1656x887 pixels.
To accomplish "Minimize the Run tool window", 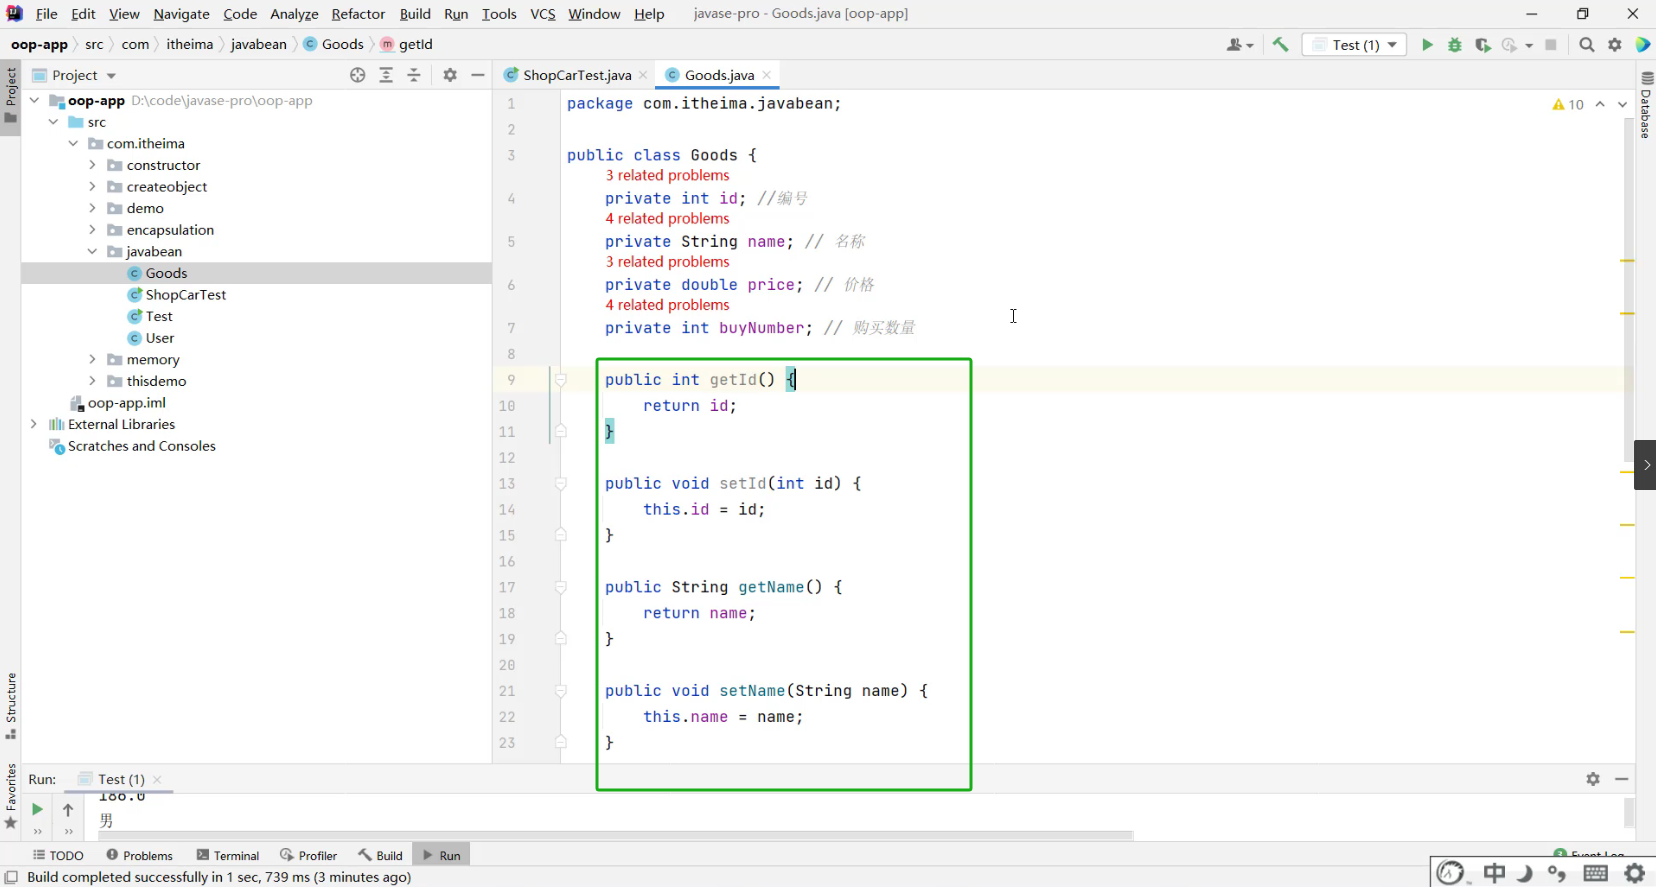I will 1622,779.
